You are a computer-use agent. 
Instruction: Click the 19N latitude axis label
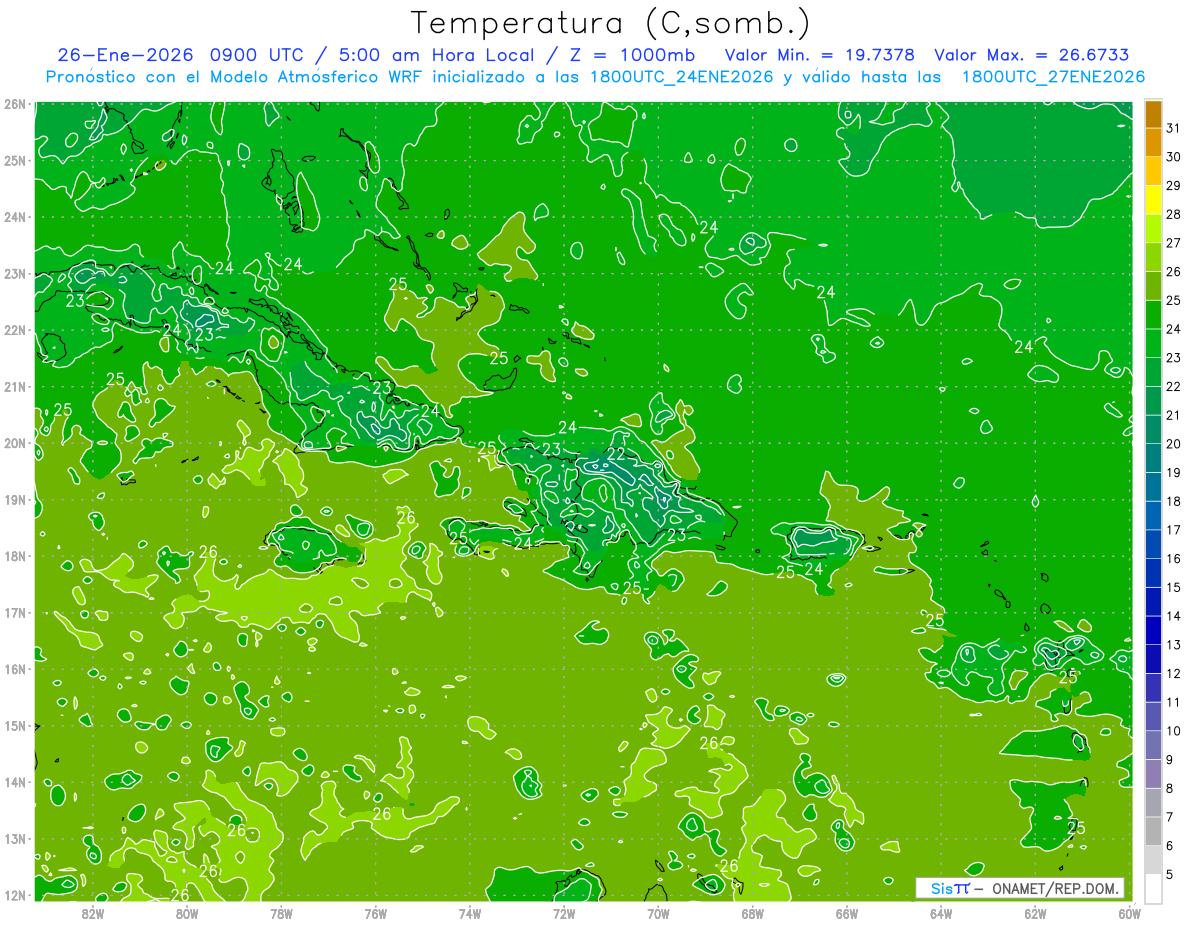(x=15, y=500)
